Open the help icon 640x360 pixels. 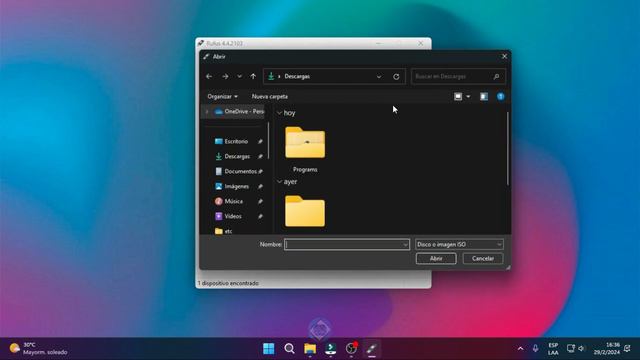pyautogui.click(x=500, y=96)
